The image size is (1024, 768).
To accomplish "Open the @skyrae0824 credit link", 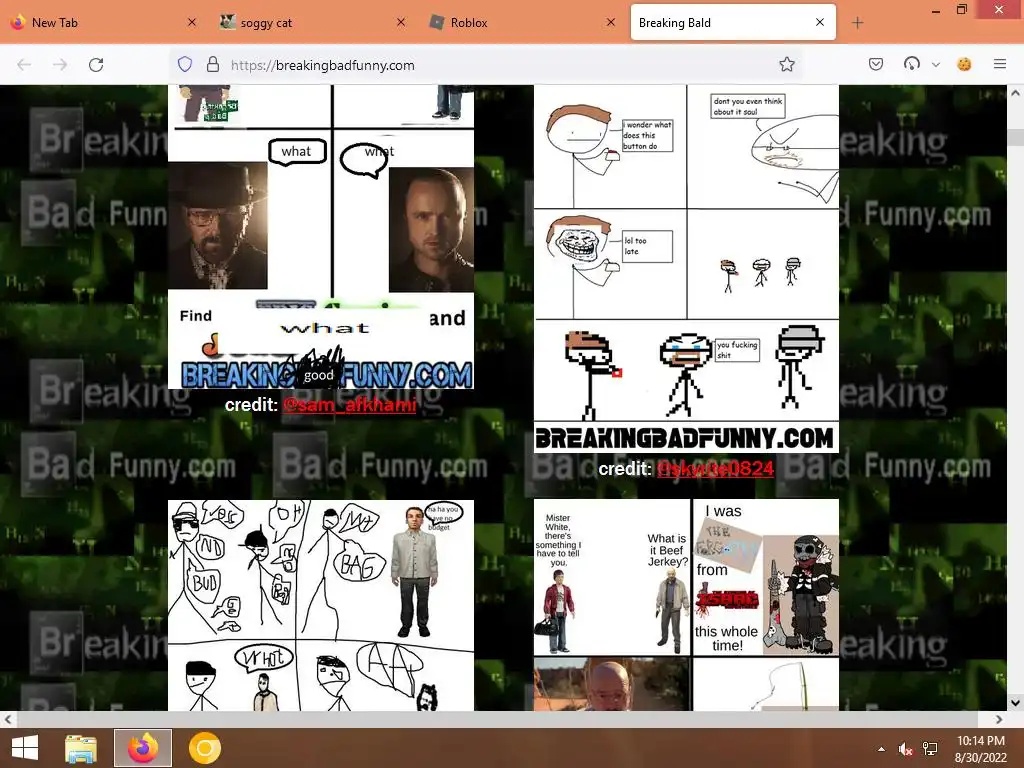I will click(x=715, y=468).
